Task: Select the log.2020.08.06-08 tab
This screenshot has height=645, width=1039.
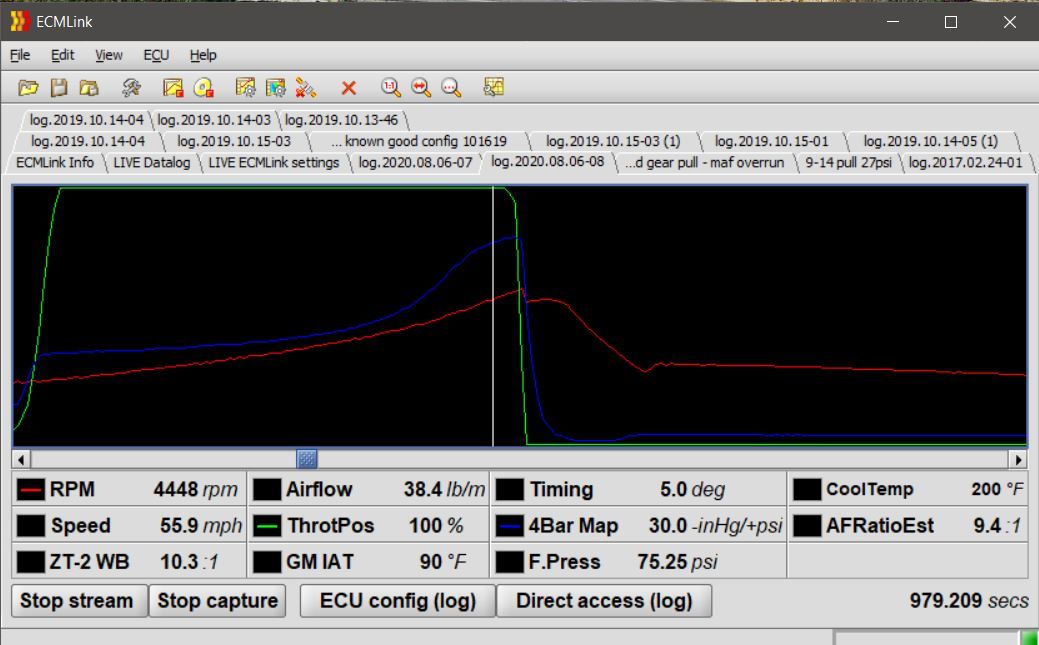Action: 548,162
